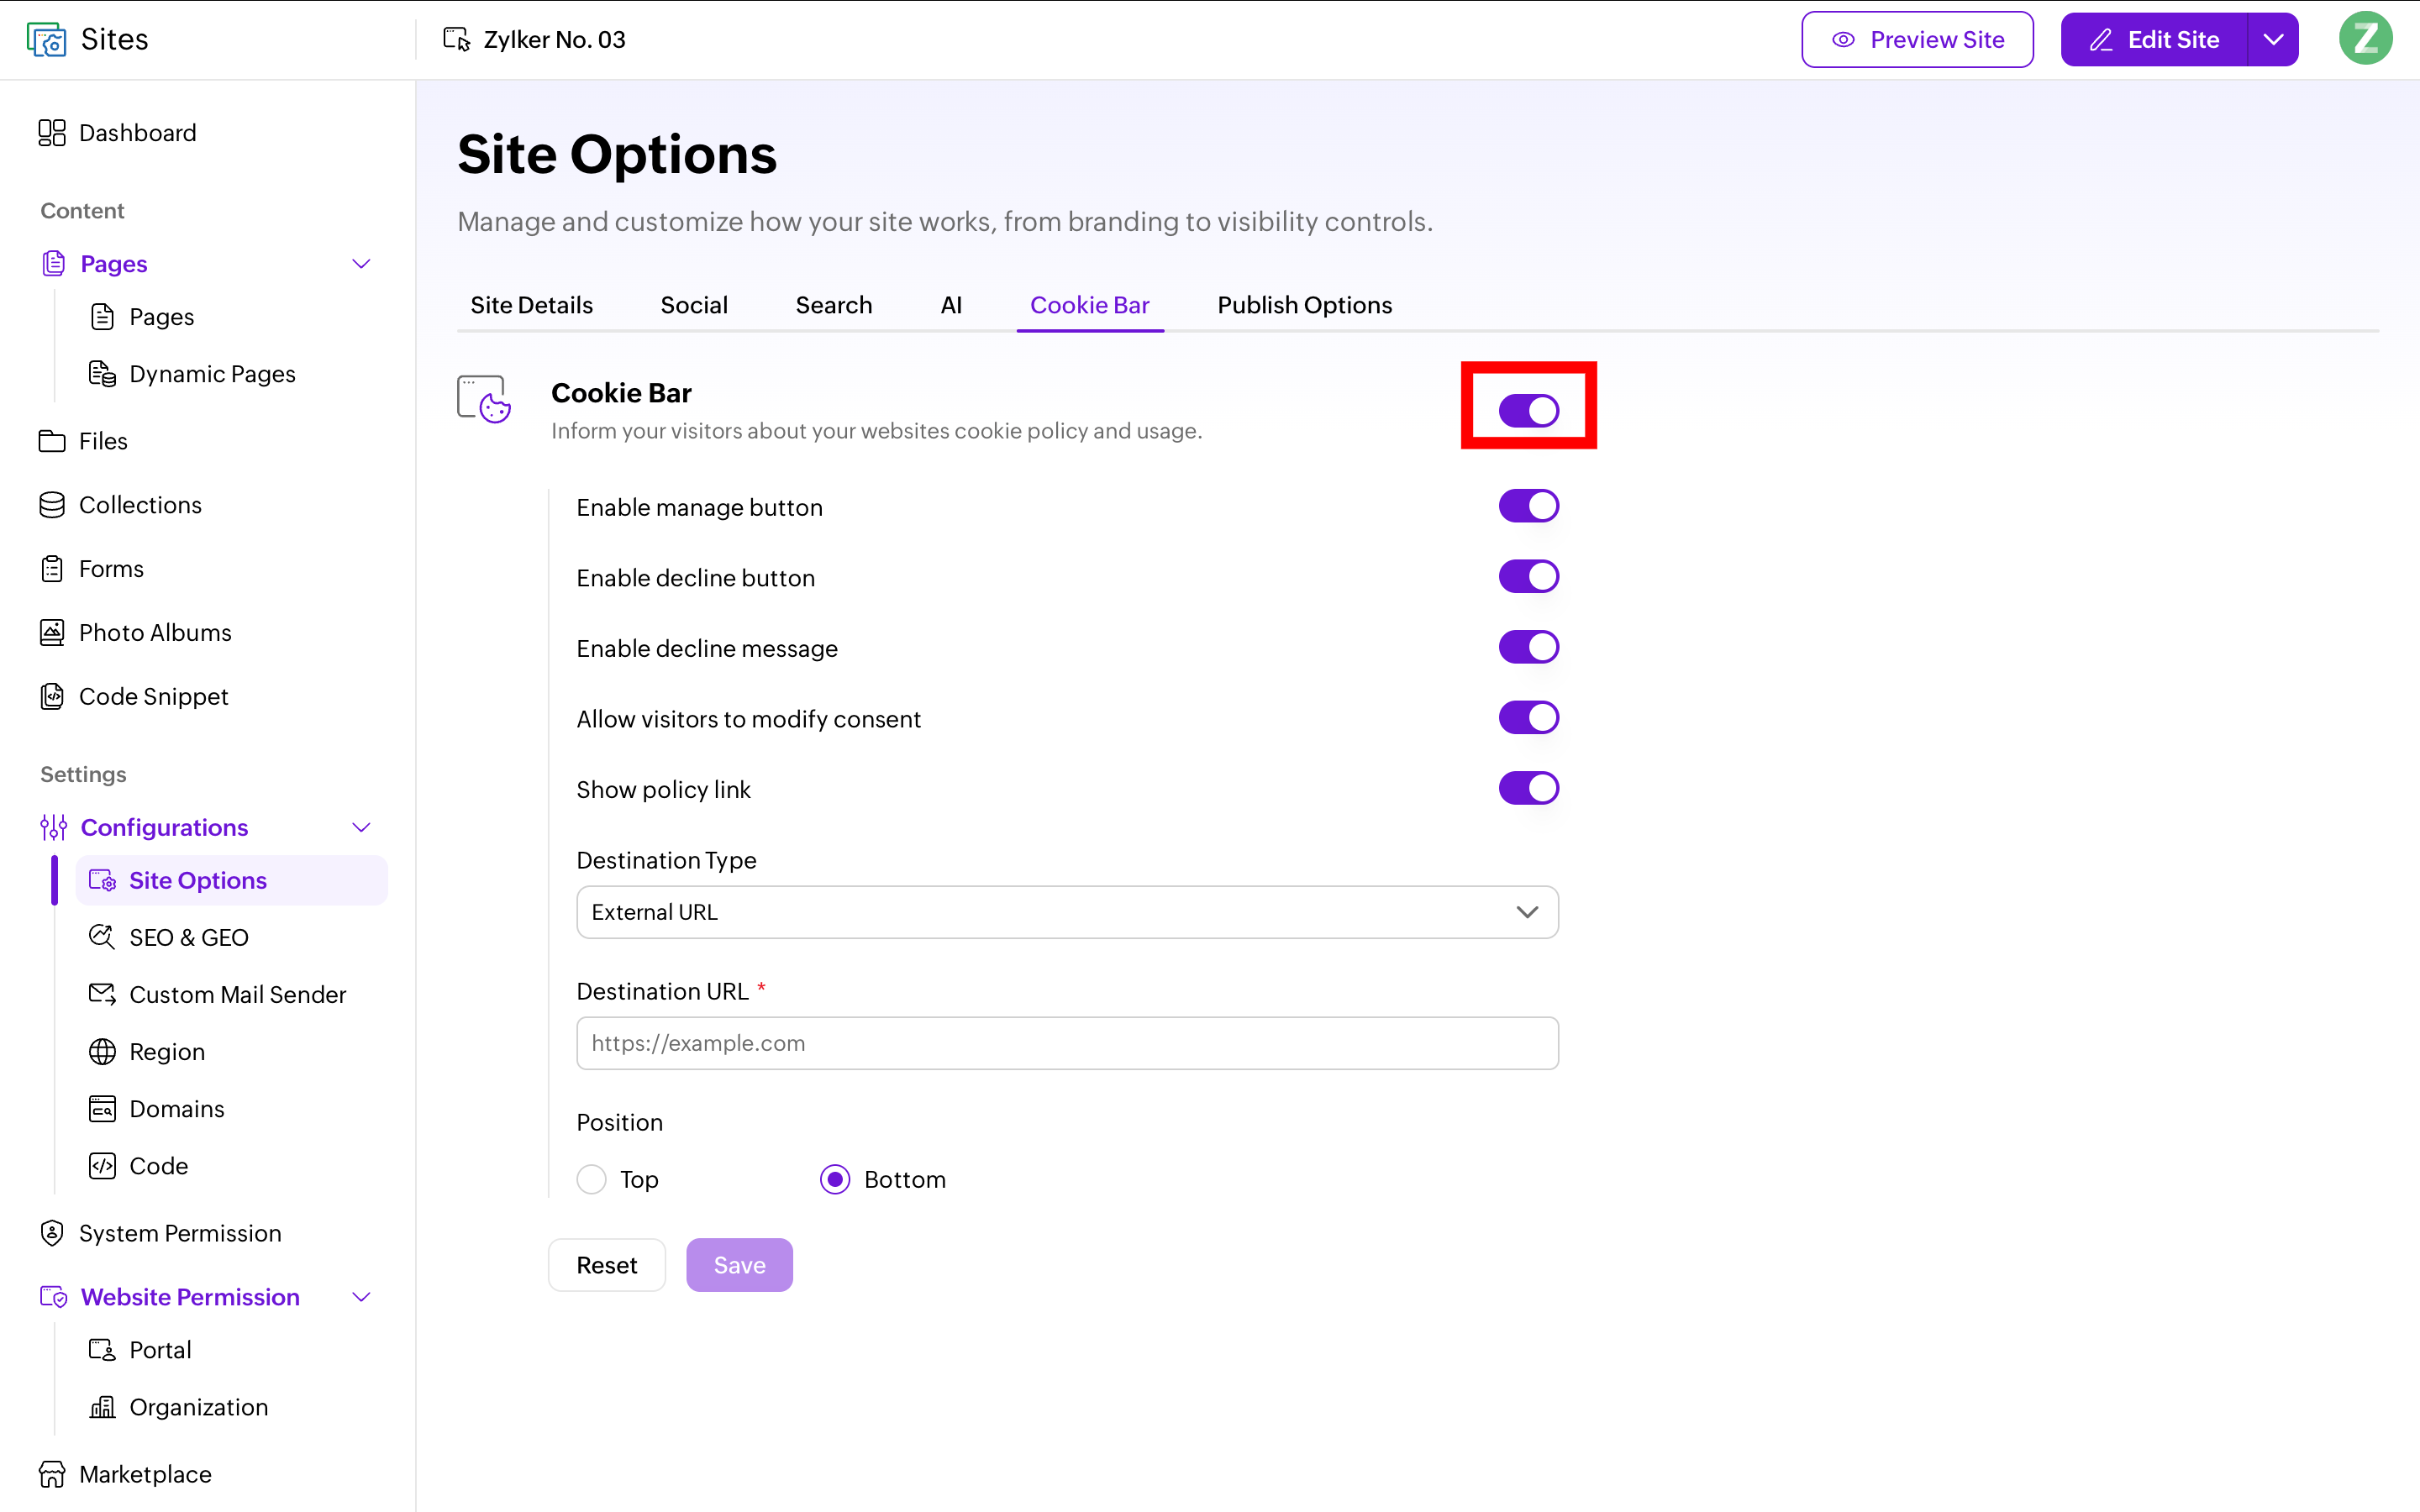Collapse the Configurations section chevron
The height and width of the screenshot is (1512, 2420).
(362, 828)
